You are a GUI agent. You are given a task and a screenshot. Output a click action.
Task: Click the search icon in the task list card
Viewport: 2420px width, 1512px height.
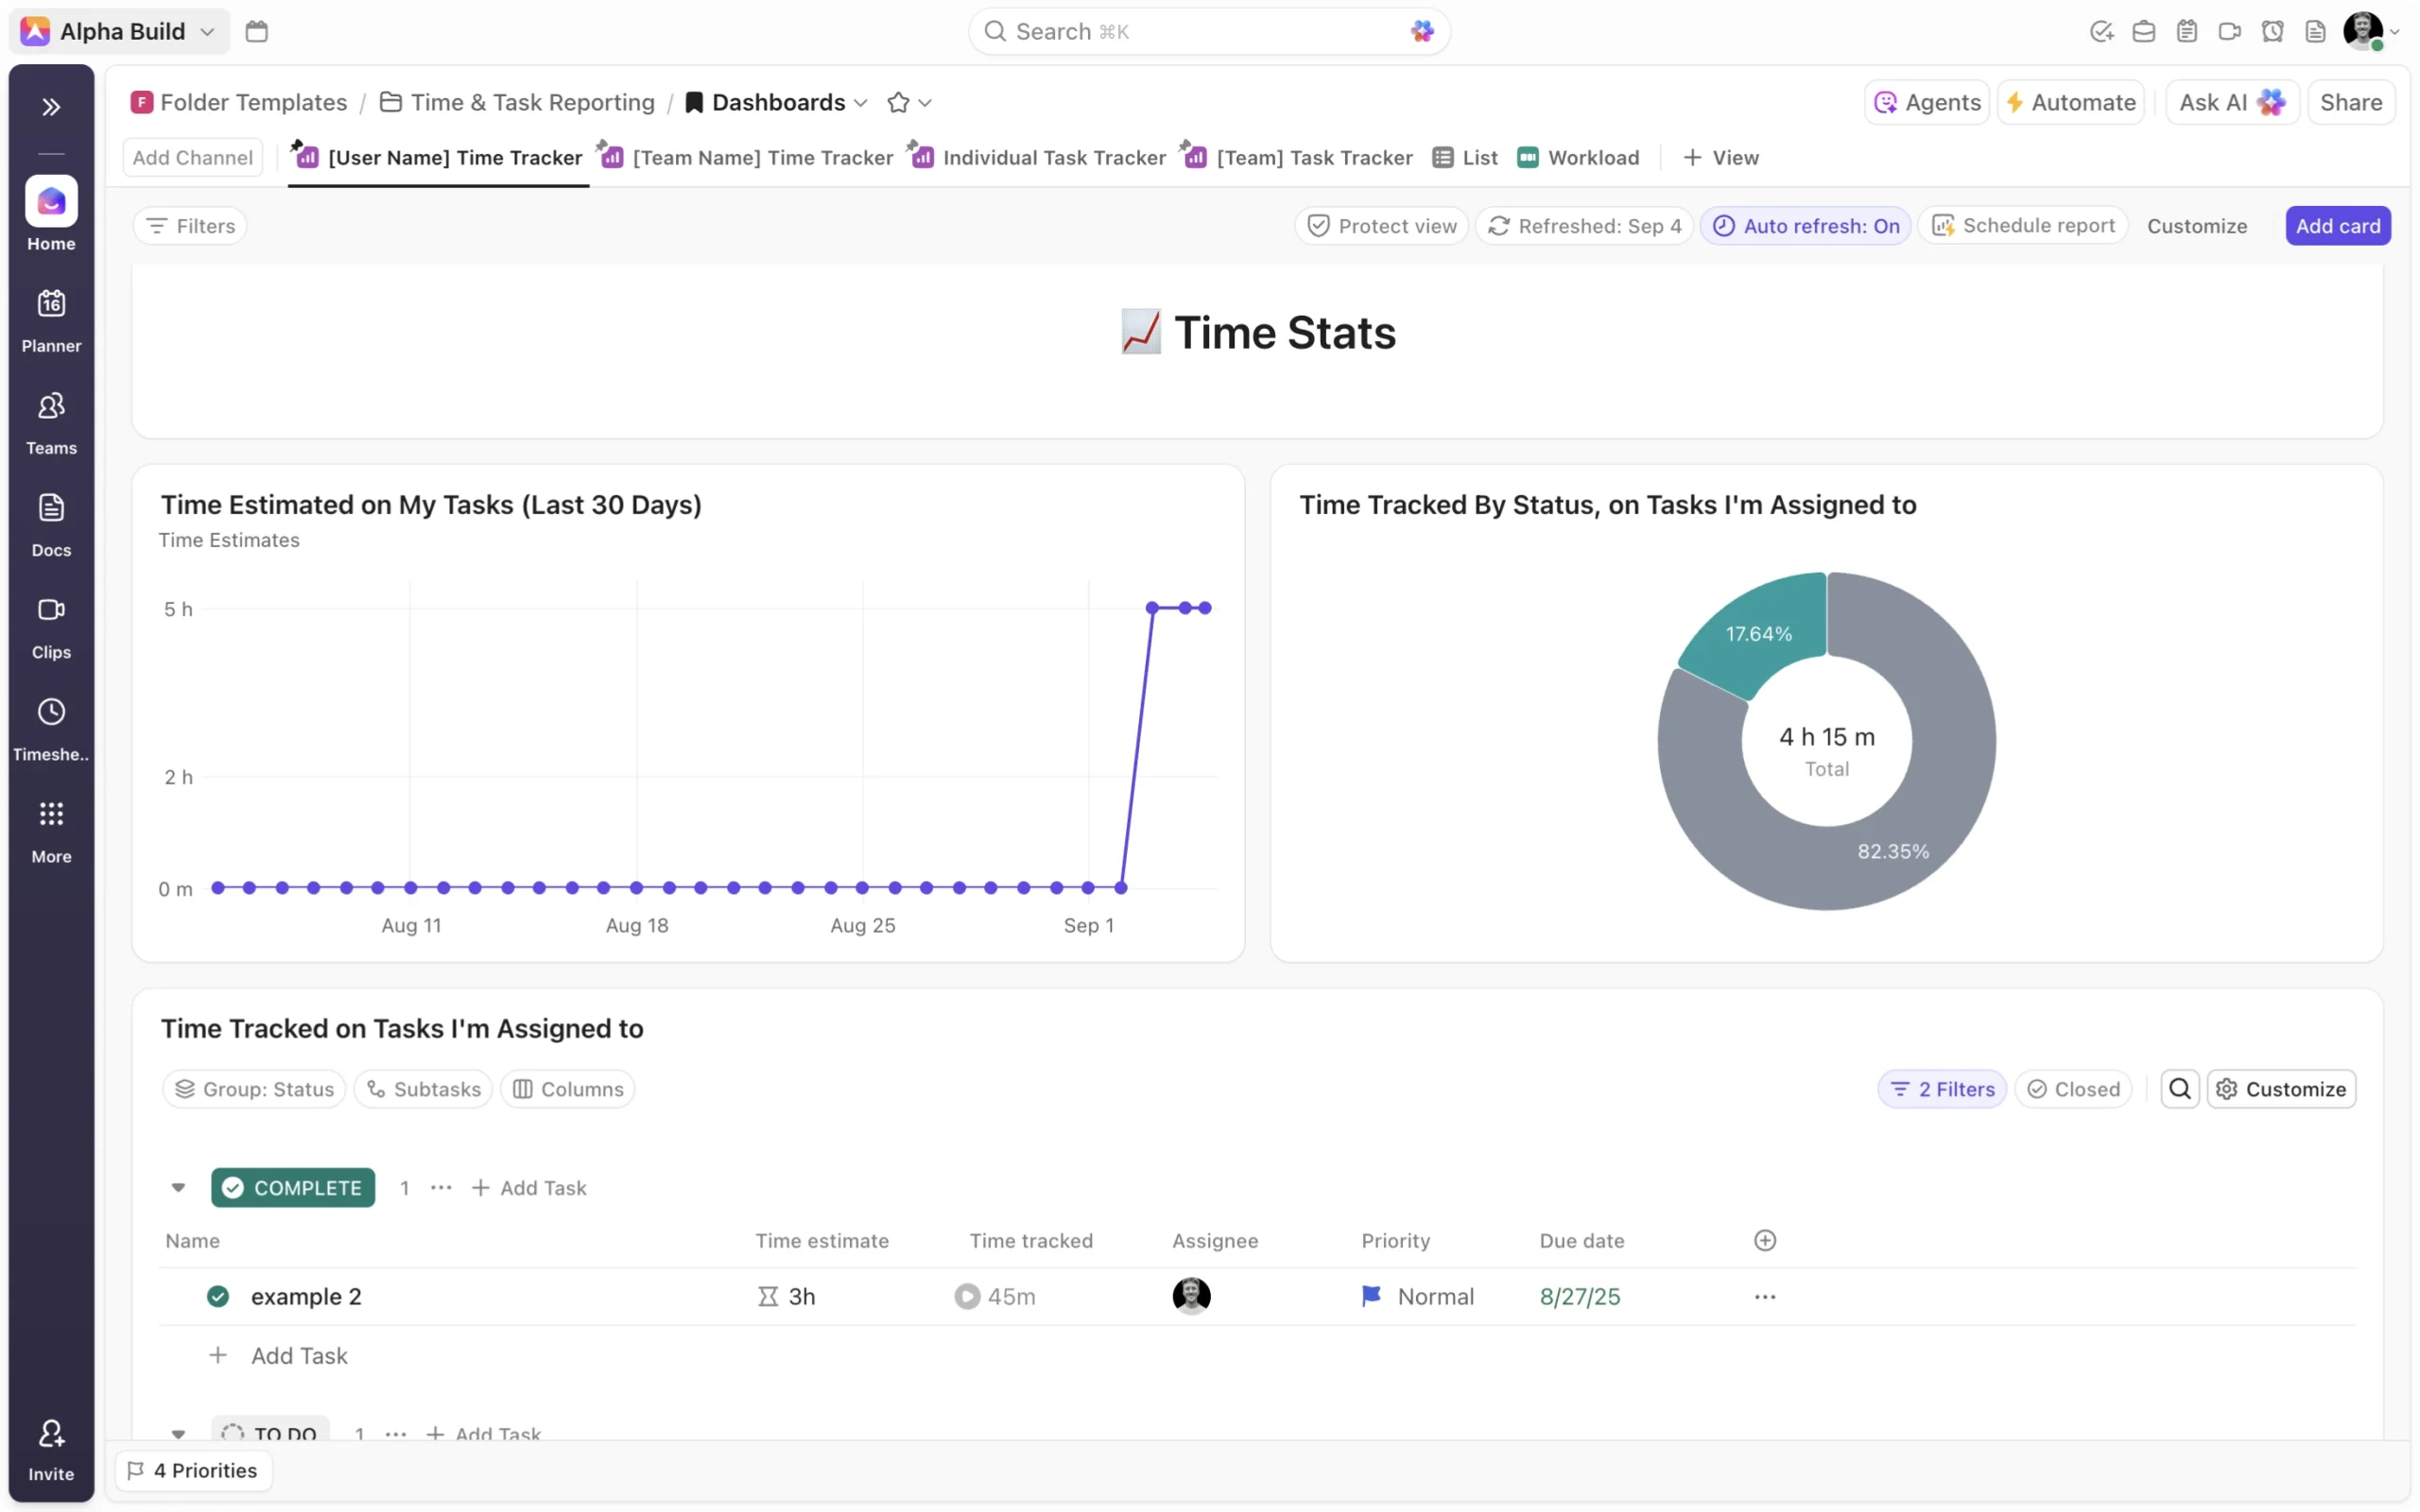(2179, 1089)
